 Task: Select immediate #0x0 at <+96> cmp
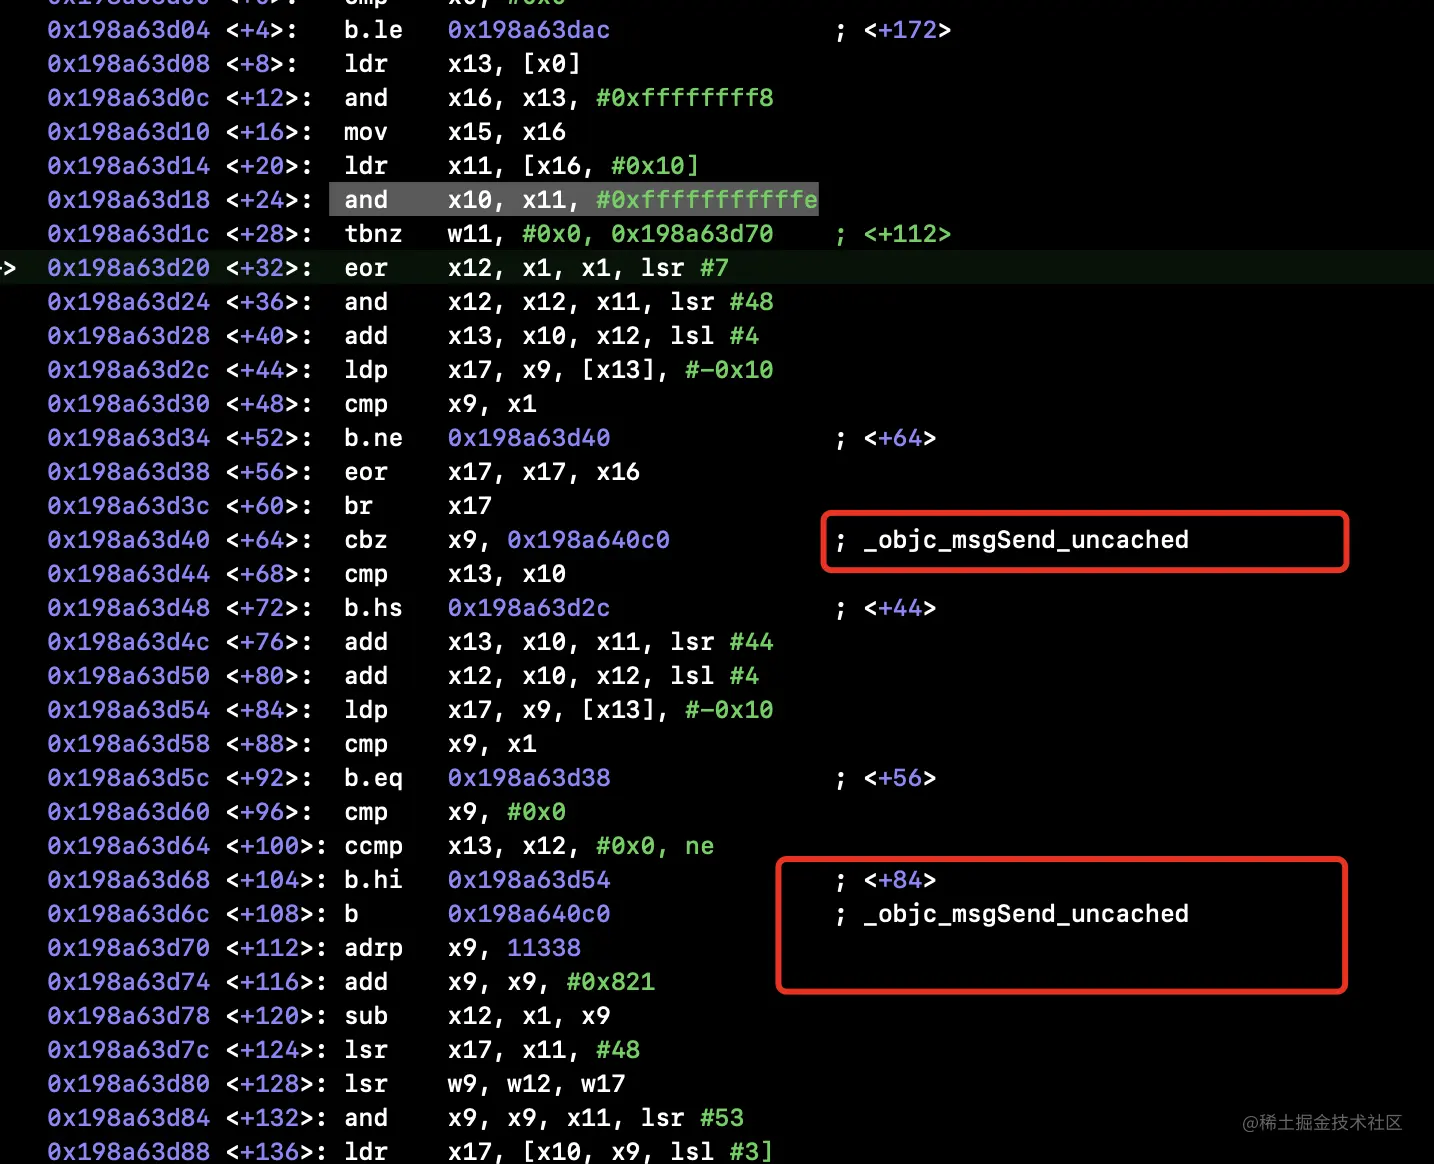click(536, 812)
